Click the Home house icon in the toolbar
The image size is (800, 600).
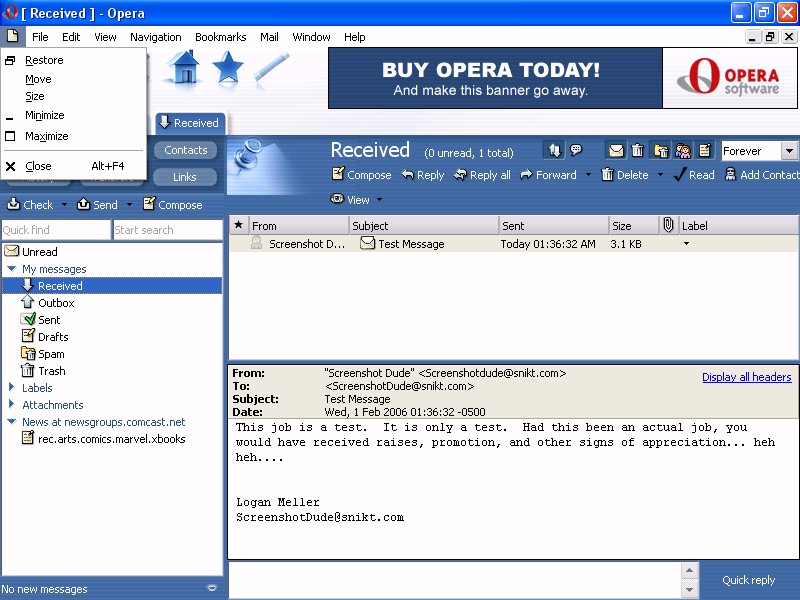coord(184,67)
